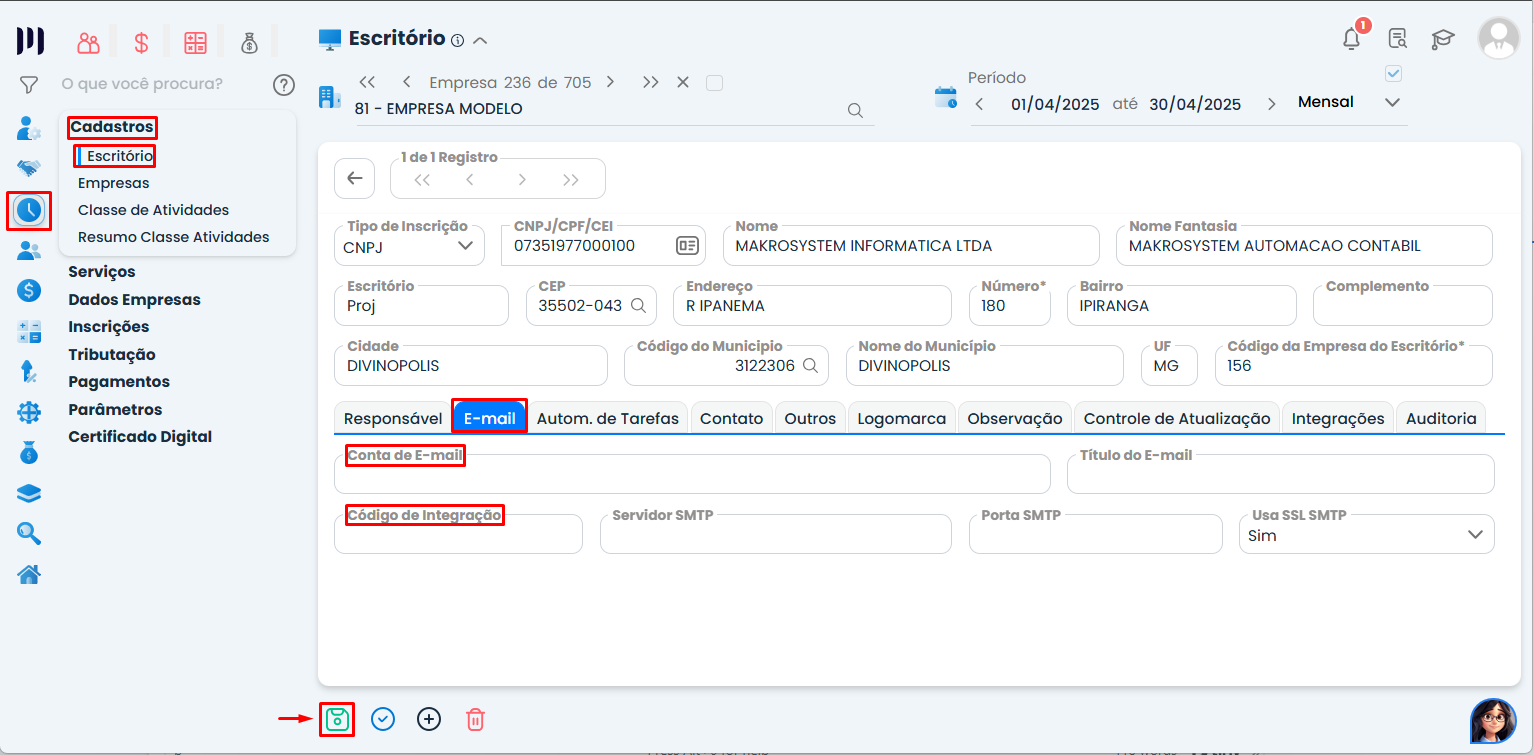This screenshot has height=755, width=1534.
Task: Click the plus add record icon
Action: [429, 719]
